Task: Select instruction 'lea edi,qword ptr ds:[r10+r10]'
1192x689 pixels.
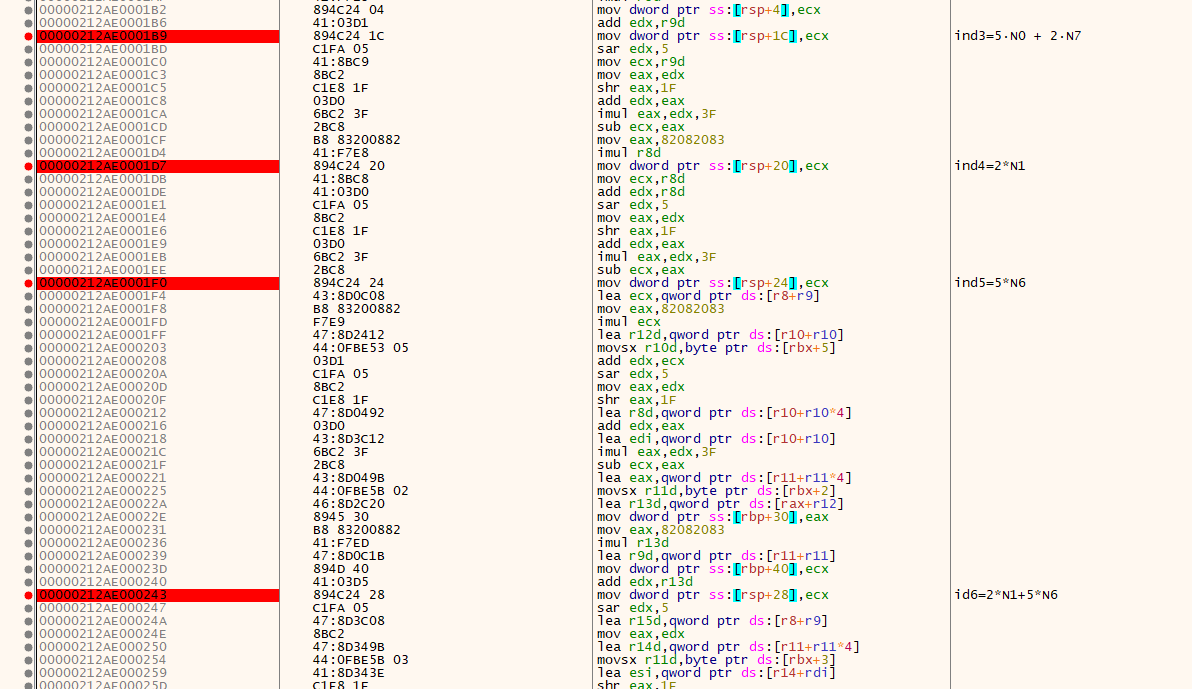Action: [x=716, y=439]
